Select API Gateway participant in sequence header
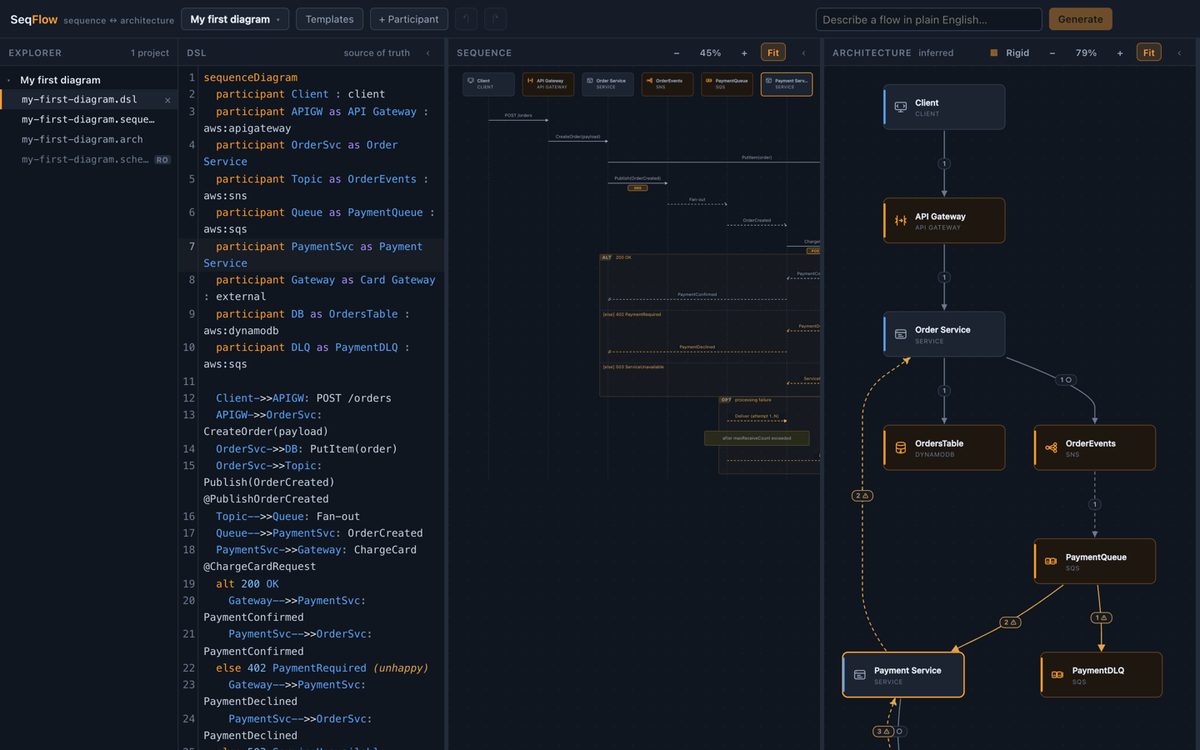 click(548, 84)
